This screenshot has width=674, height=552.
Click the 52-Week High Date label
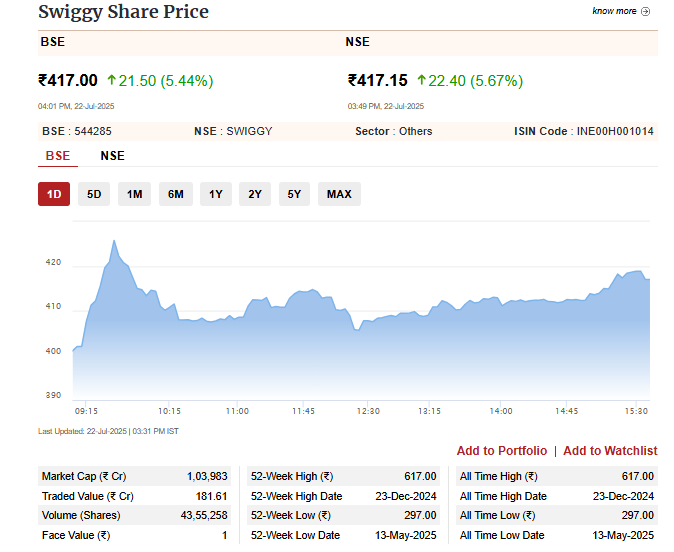[x=297, y=496]
